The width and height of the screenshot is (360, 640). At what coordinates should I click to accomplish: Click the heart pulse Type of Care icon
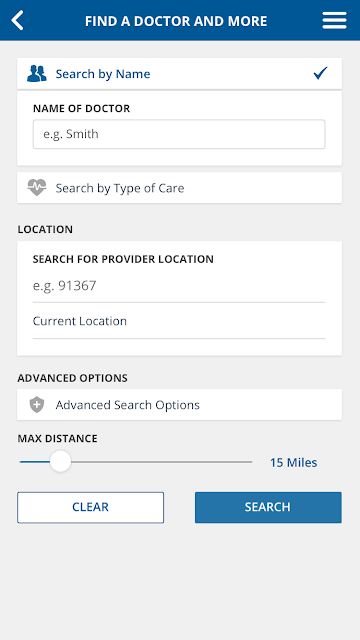[37, 188]
